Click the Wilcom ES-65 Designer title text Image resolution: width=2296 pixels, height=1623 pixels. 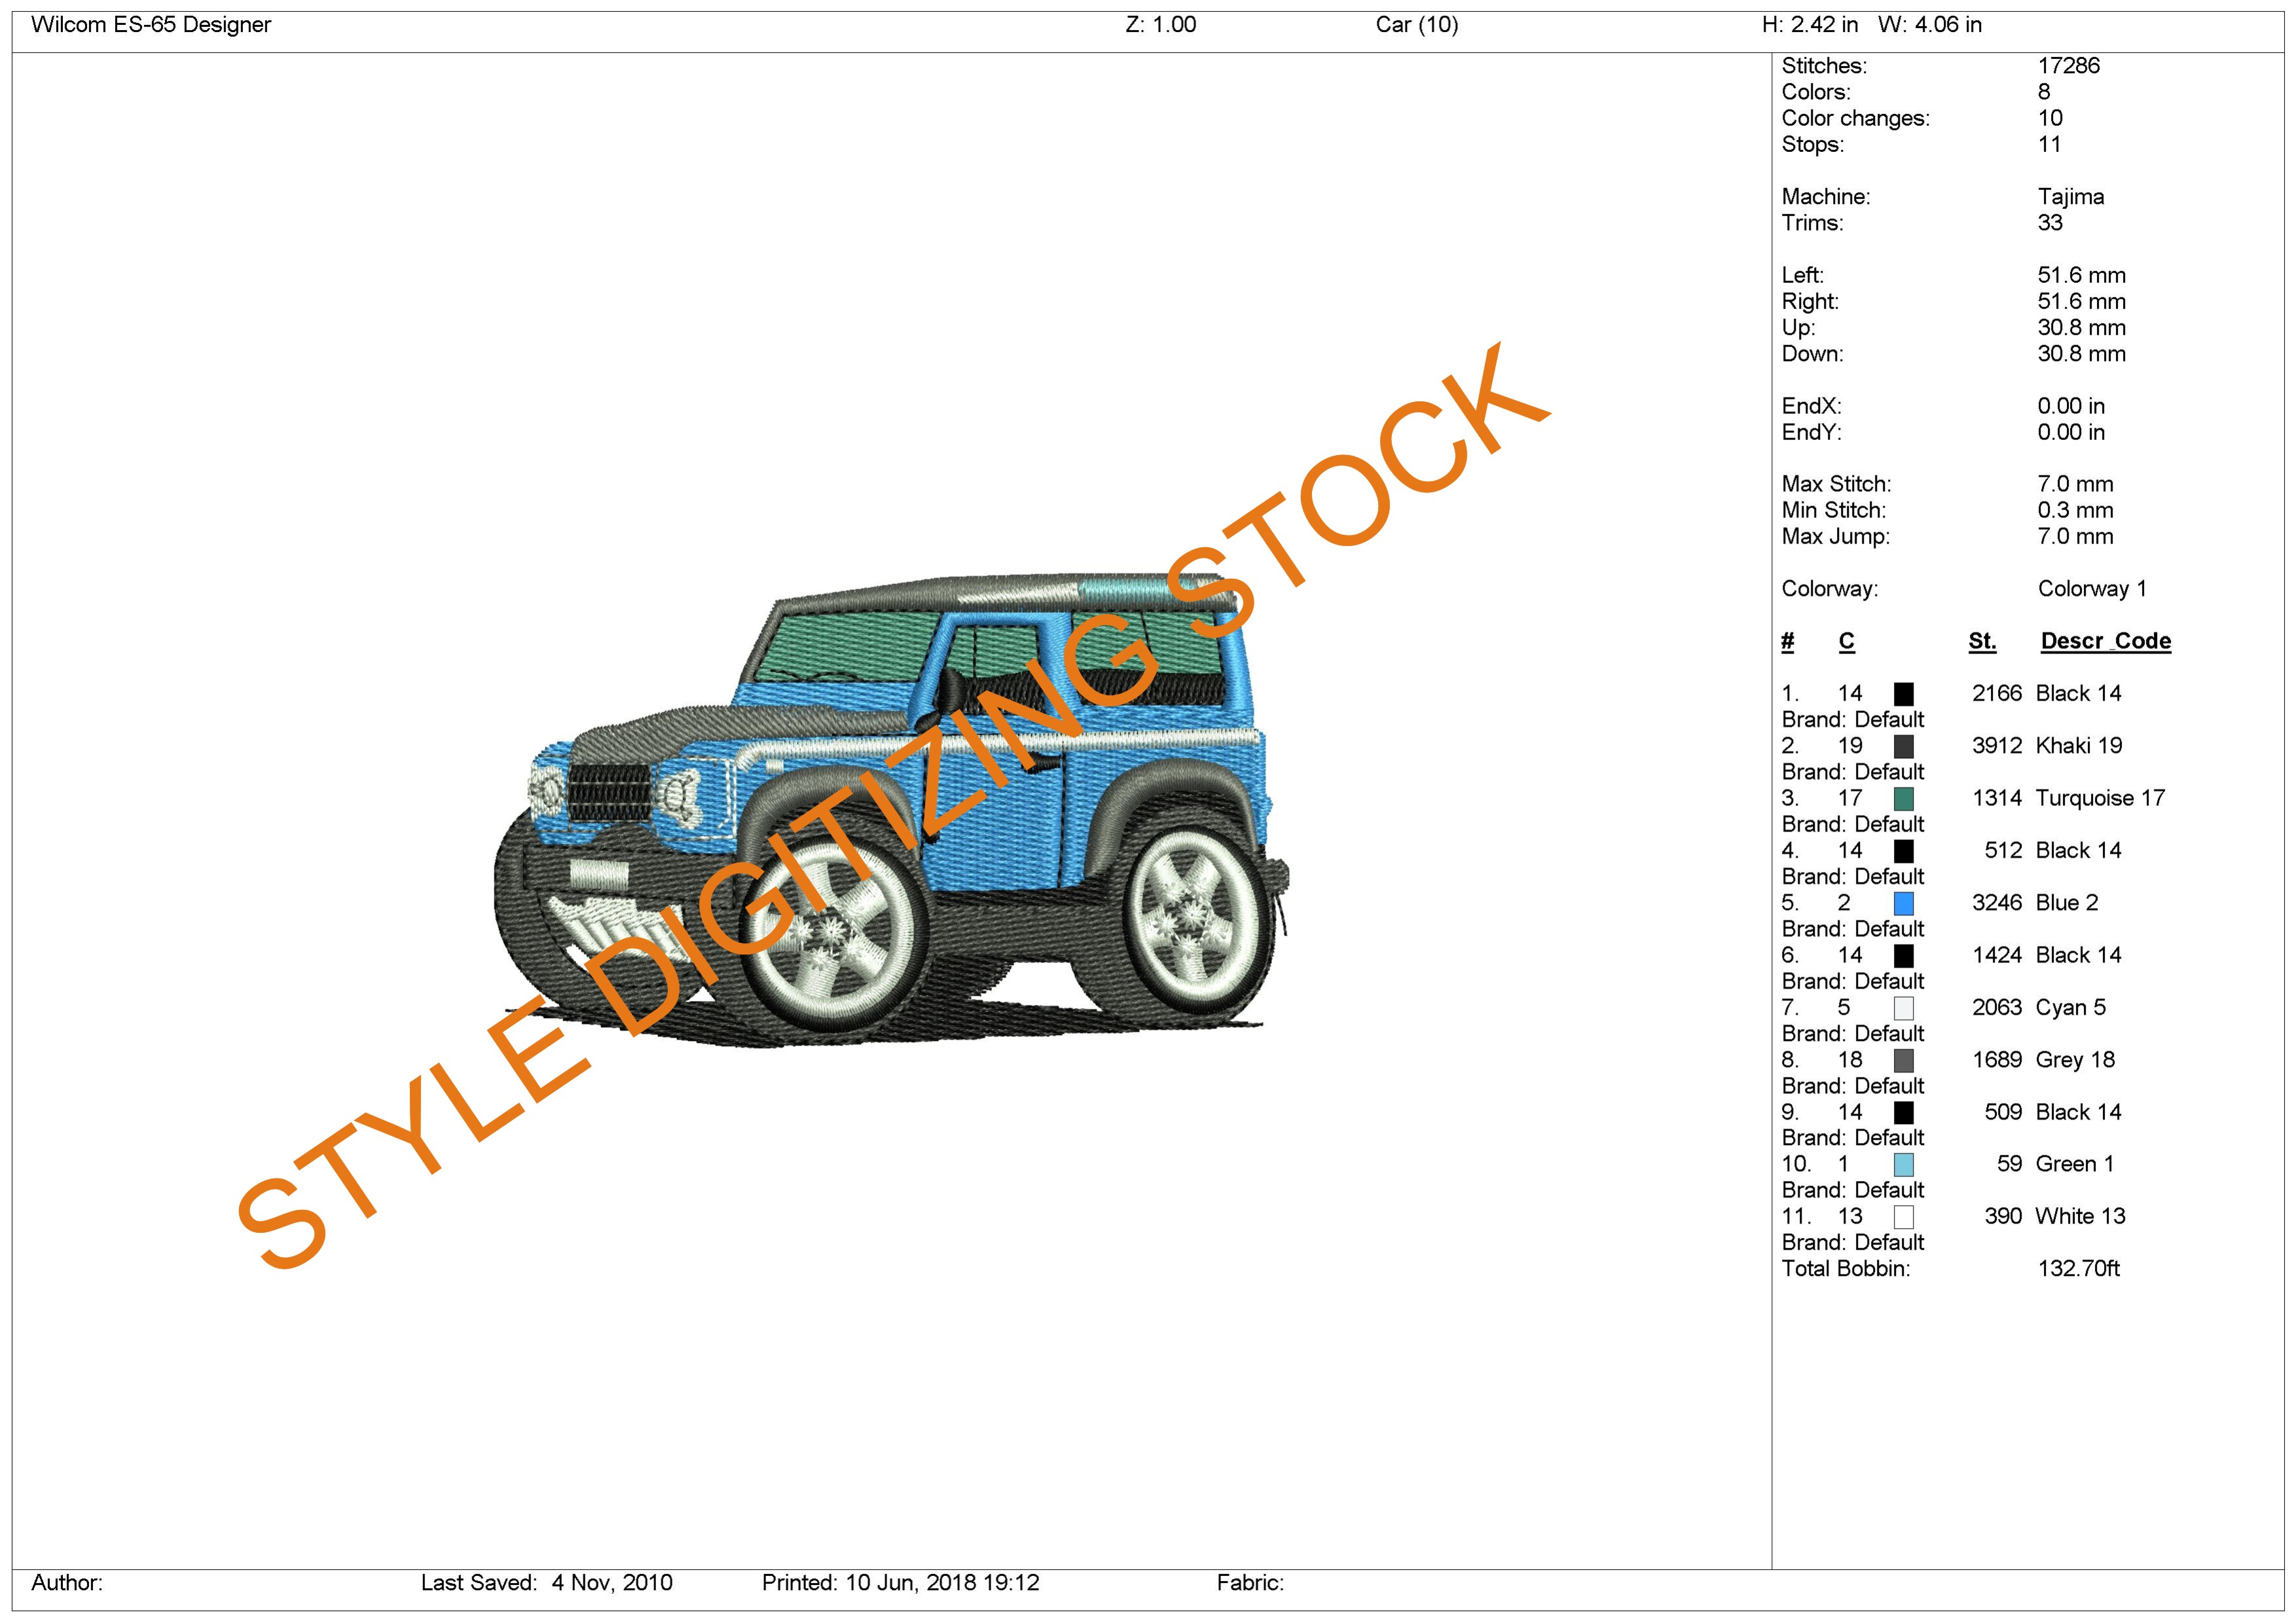(x=151, y=25)
